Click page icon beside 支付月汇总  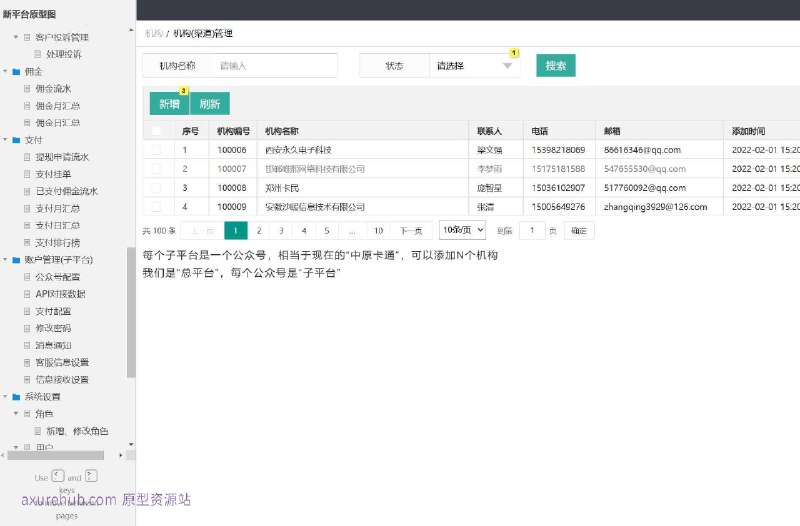(x=27, y=209)
